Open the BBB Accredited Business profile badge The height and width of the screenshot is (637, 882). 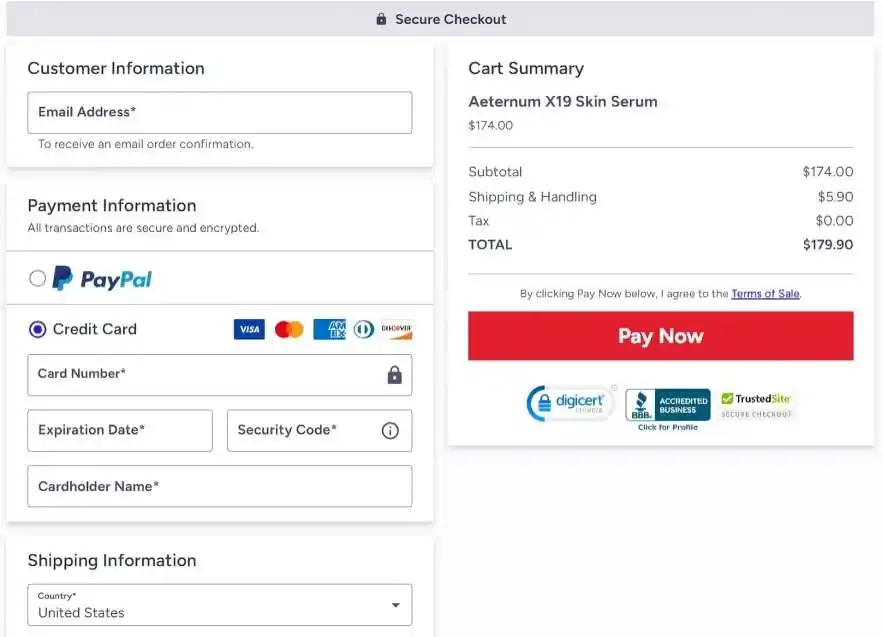pos(668,409)
